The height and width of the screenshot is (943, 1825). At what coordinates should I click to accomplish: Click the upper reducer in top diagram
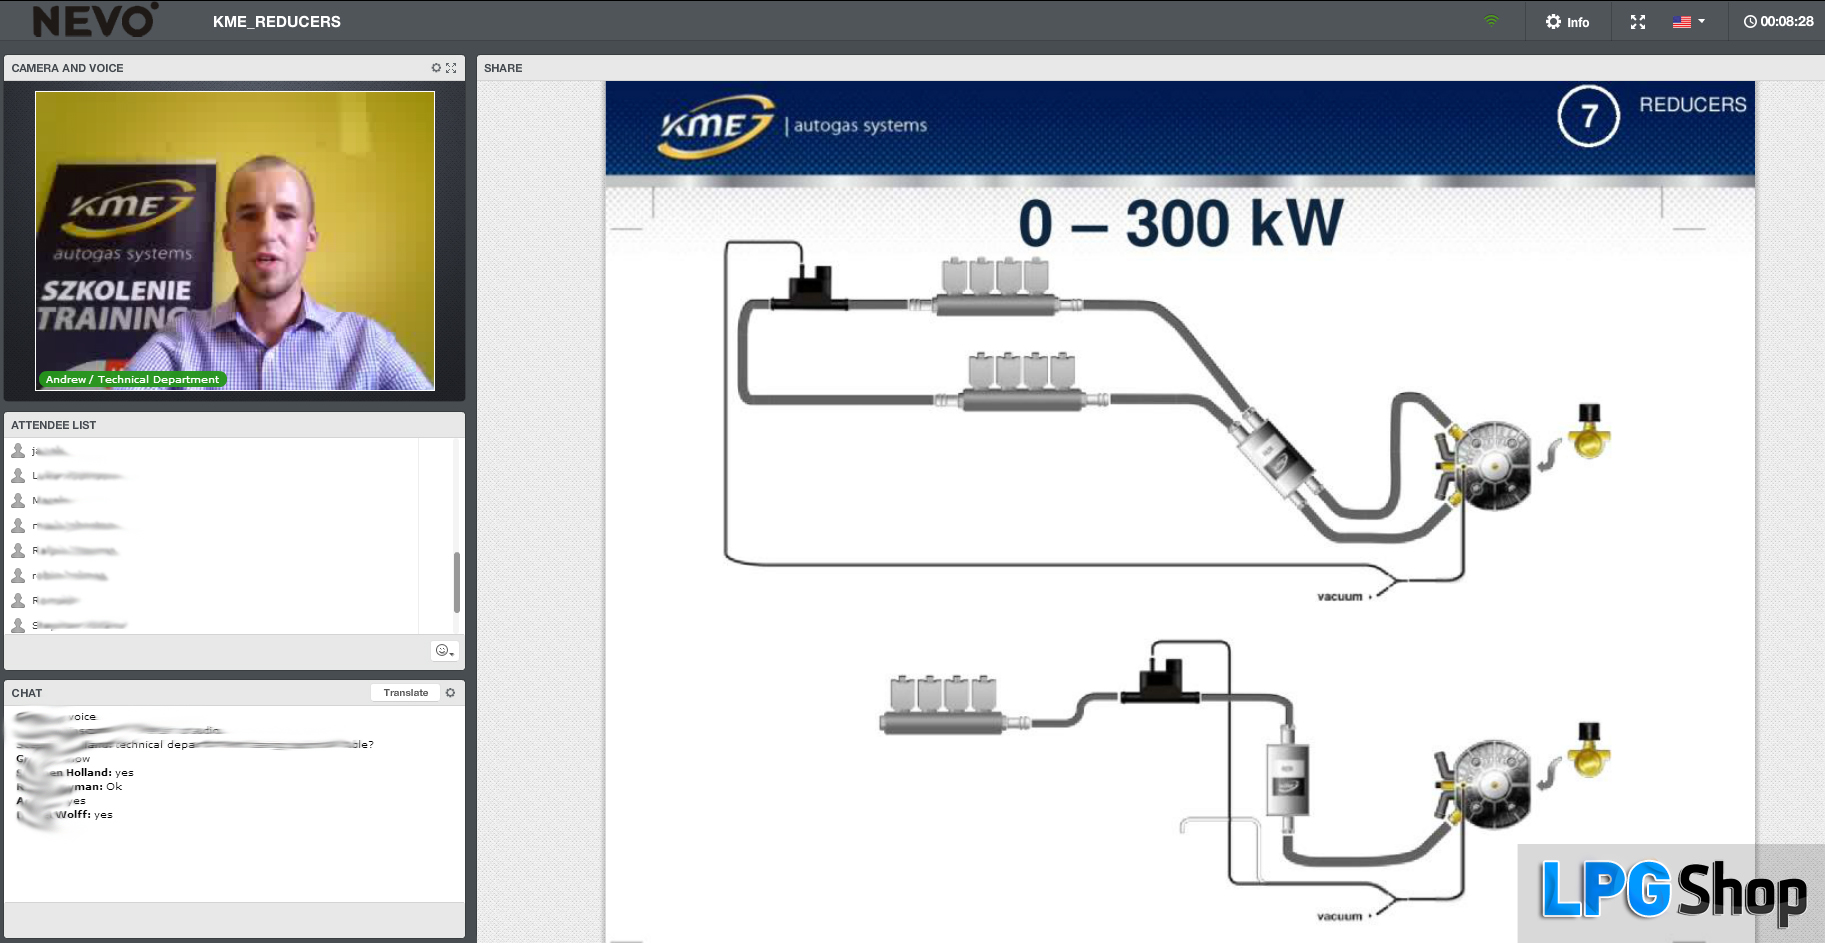1486,465
